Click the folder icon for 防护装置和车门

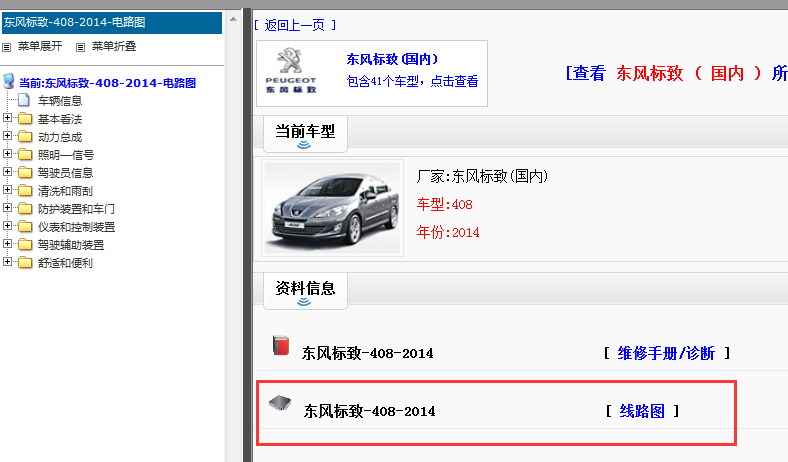pyautogui.click(x=25, y=209)
